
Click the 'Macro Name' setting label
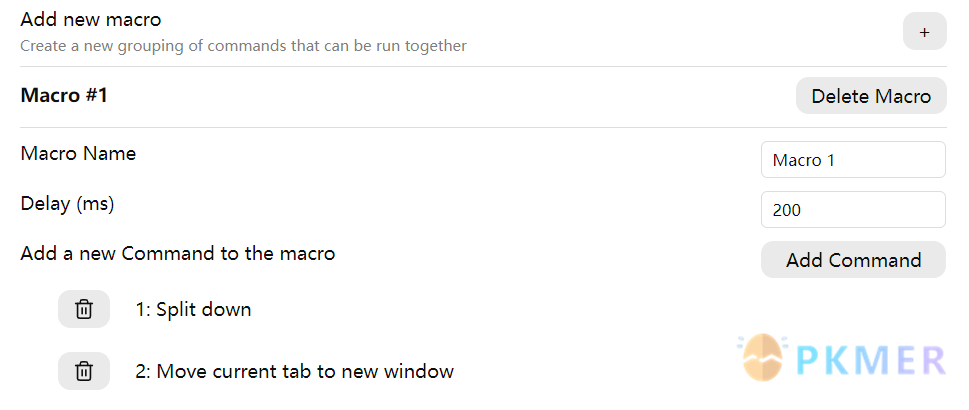(78, 153)
